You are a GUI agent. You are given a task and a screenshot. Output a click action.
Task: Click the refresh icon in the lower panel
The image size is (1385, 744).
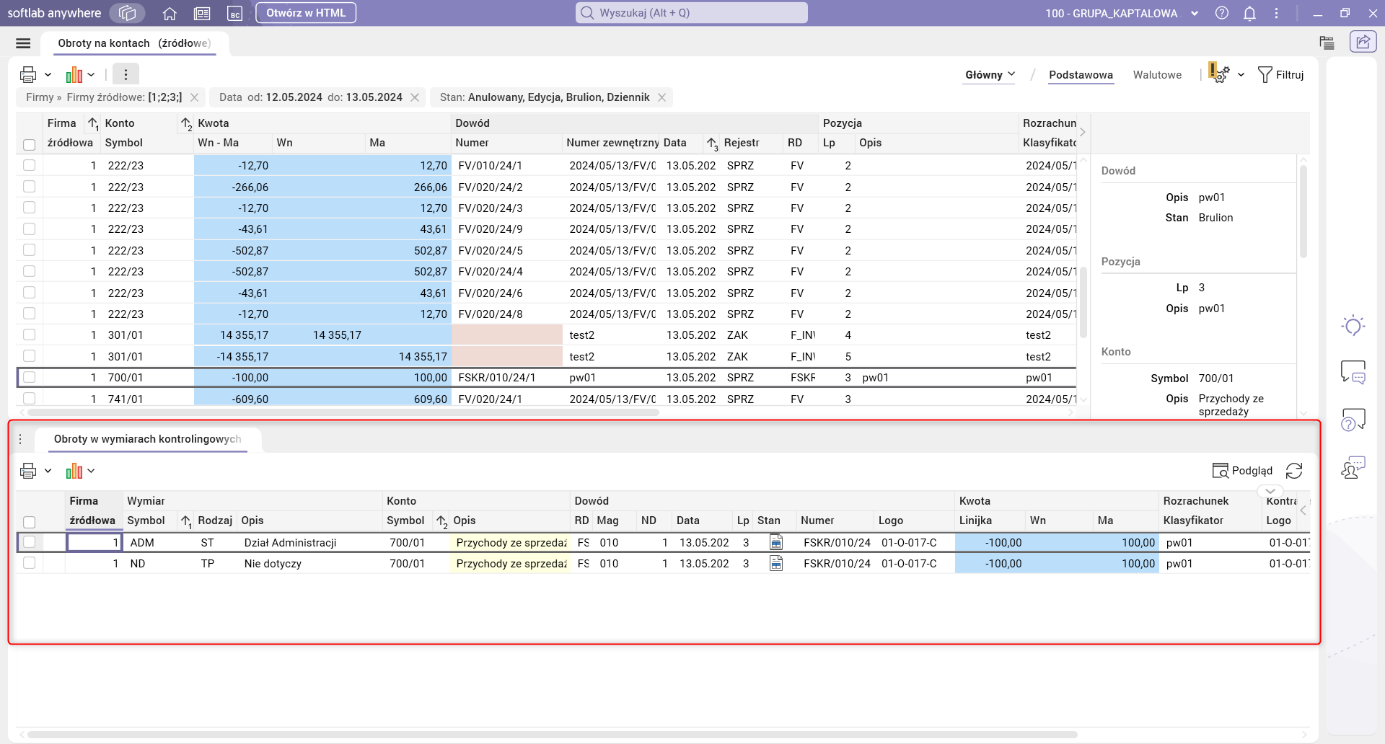click(1294, 471)
